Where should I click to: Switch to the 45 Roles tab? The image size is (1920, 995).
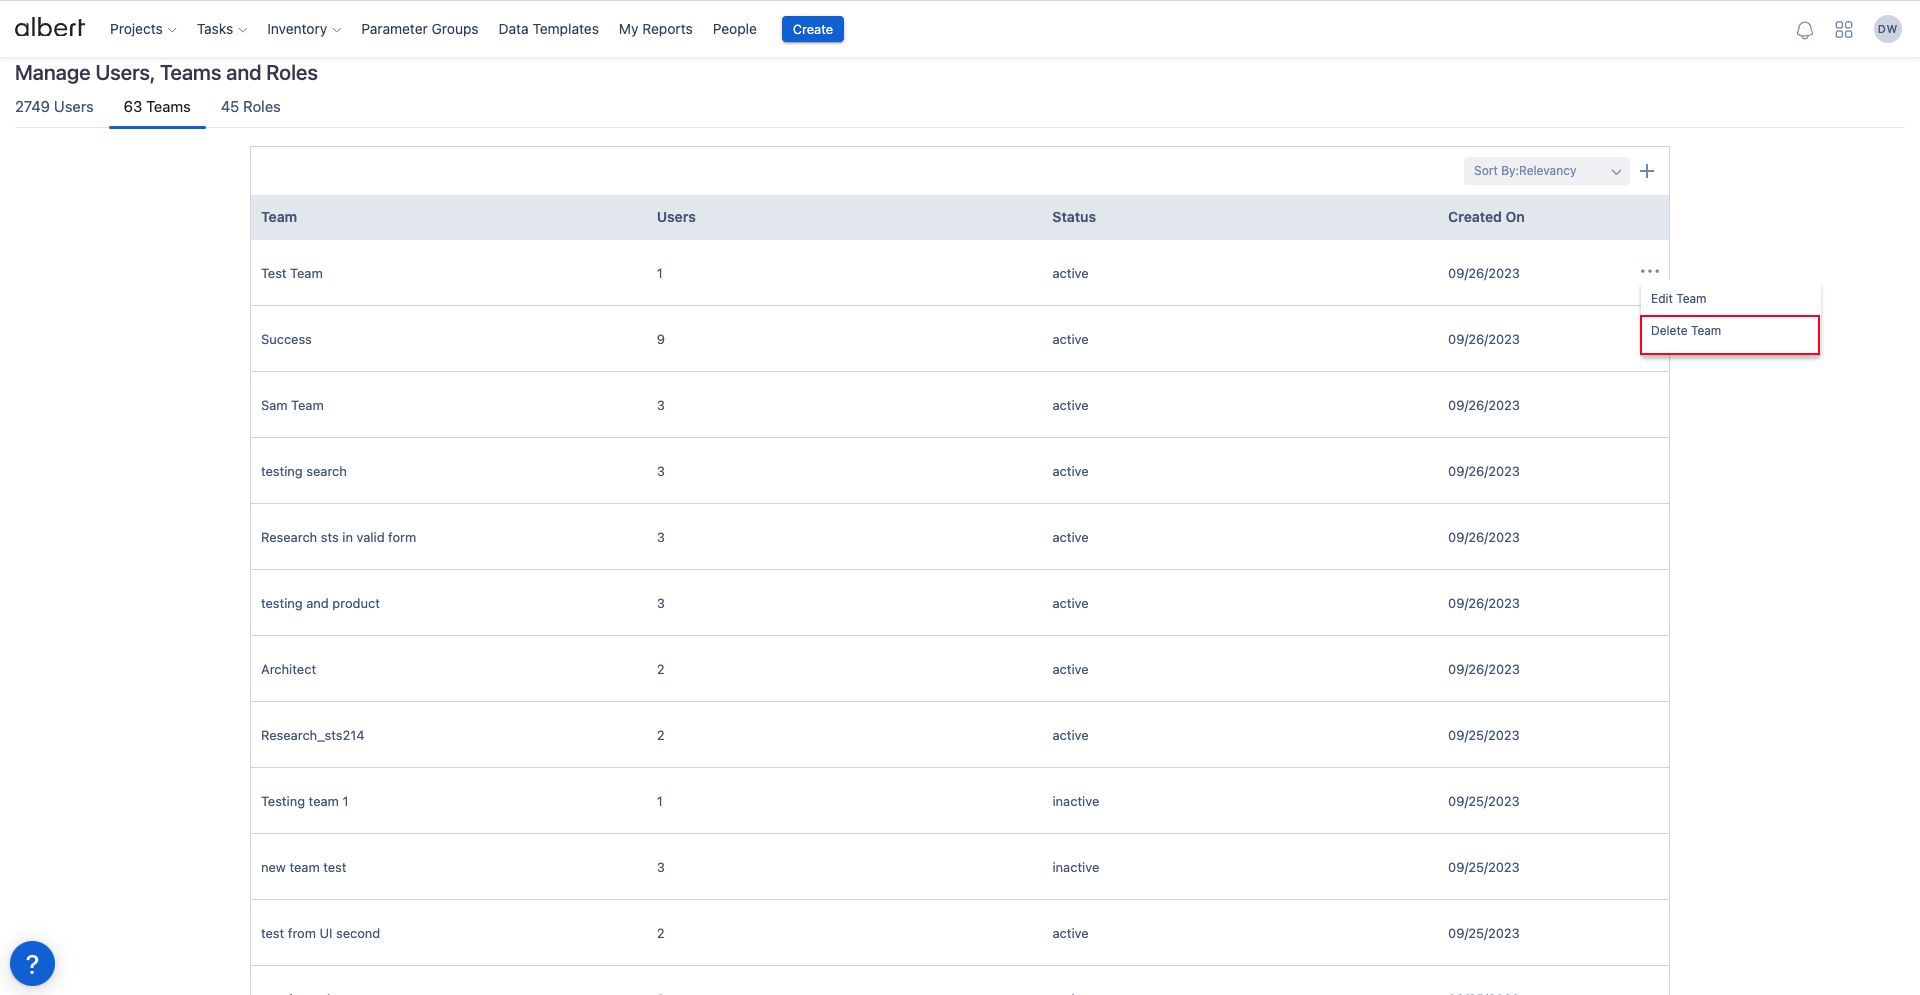coord(250,107)
